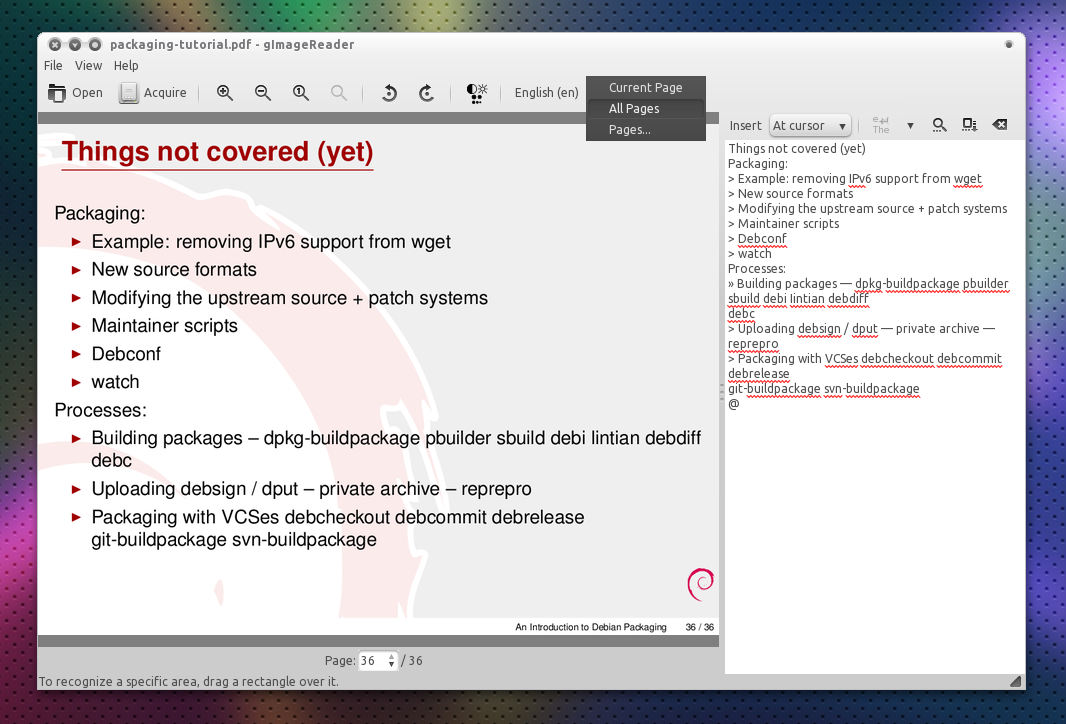Click 'Debconf' bullet on the slide

click(x=126, y=354)
